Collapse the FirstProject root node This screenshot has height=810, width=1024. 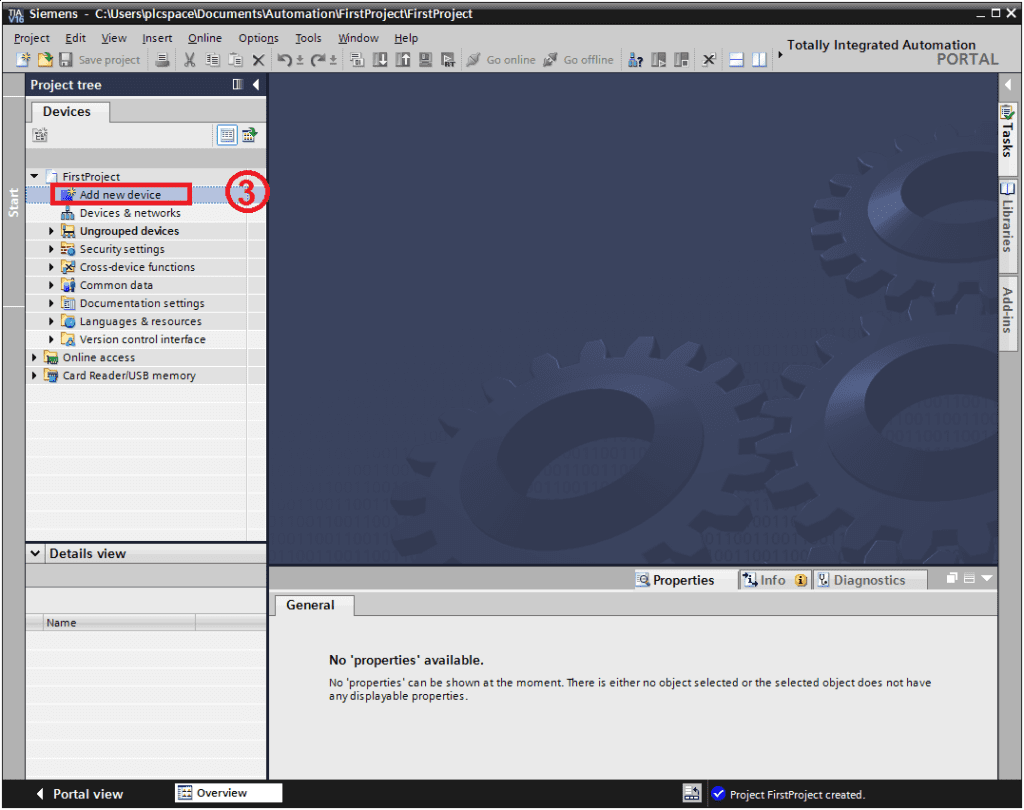click(35, 177)
